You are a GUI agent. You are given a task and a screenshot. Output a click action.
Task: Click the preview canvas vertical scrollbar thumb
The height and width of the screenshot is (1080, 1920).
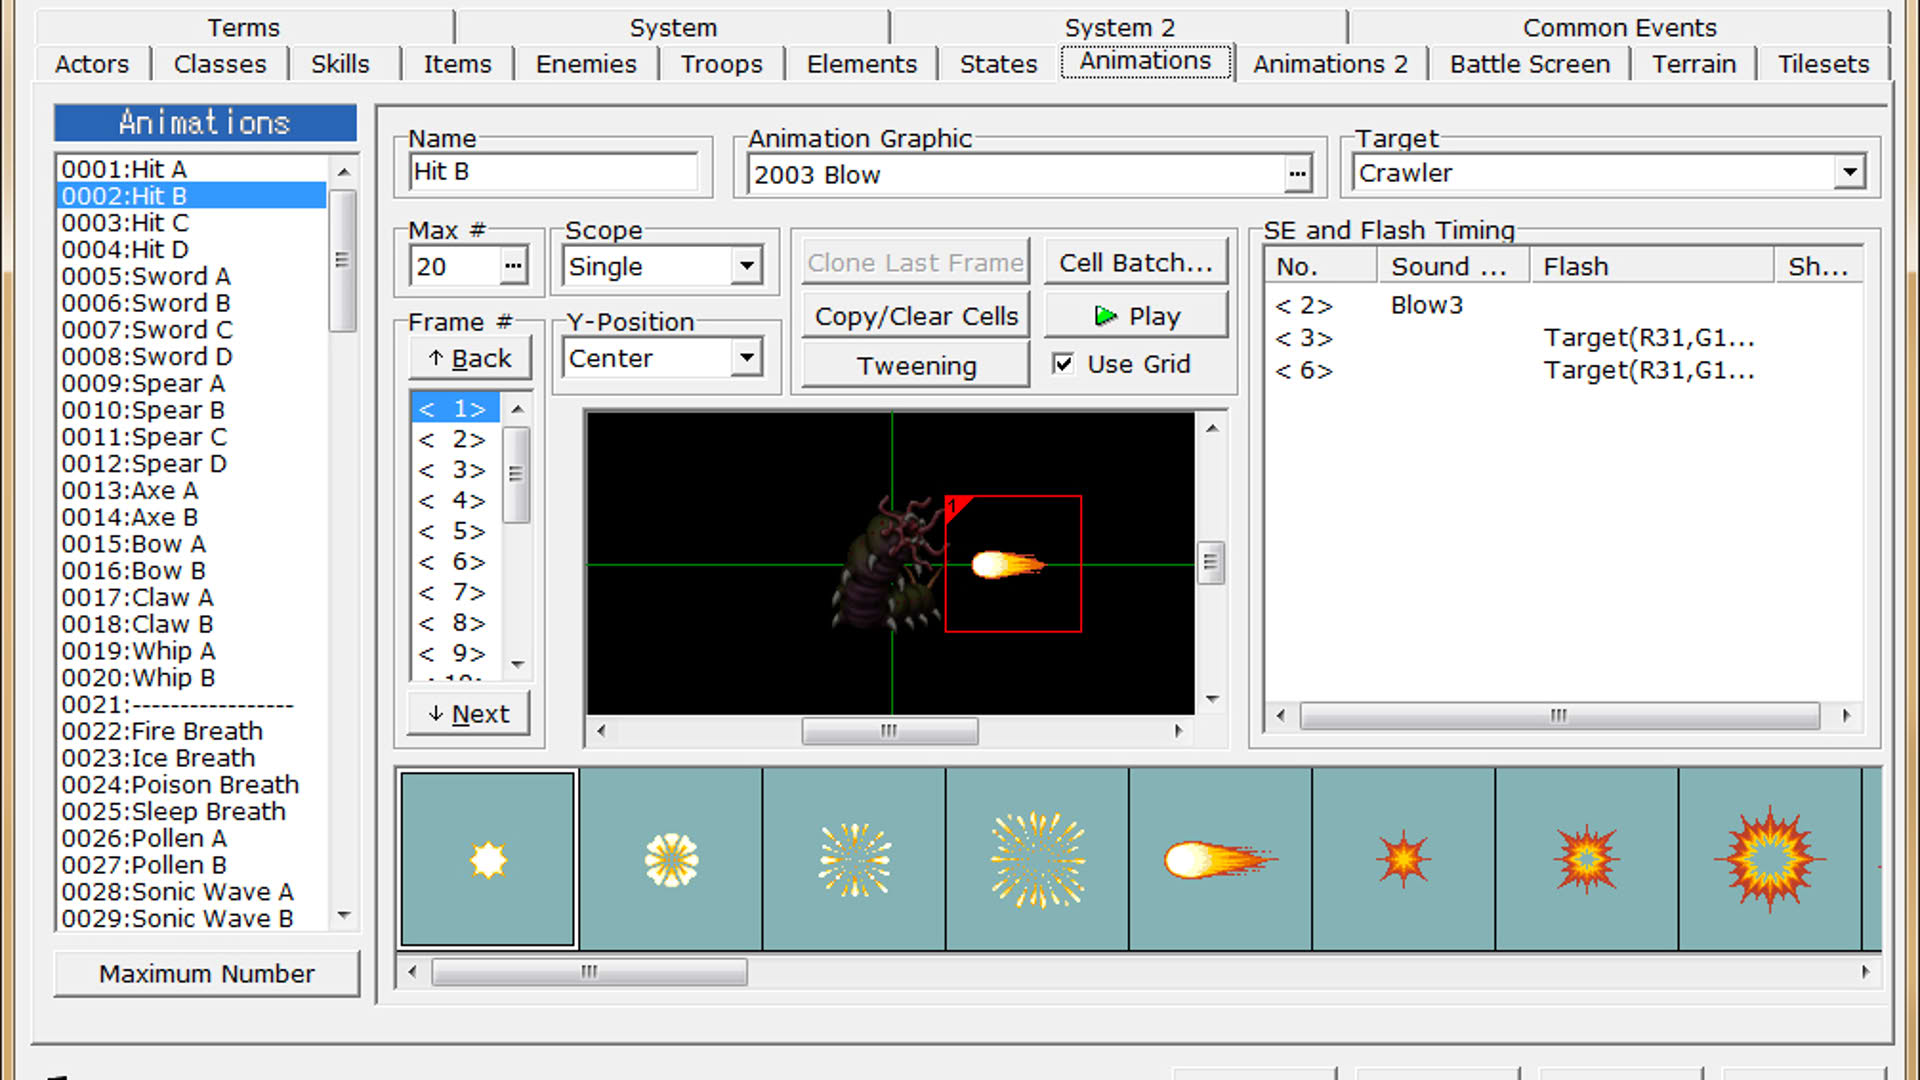point(1211,563)
